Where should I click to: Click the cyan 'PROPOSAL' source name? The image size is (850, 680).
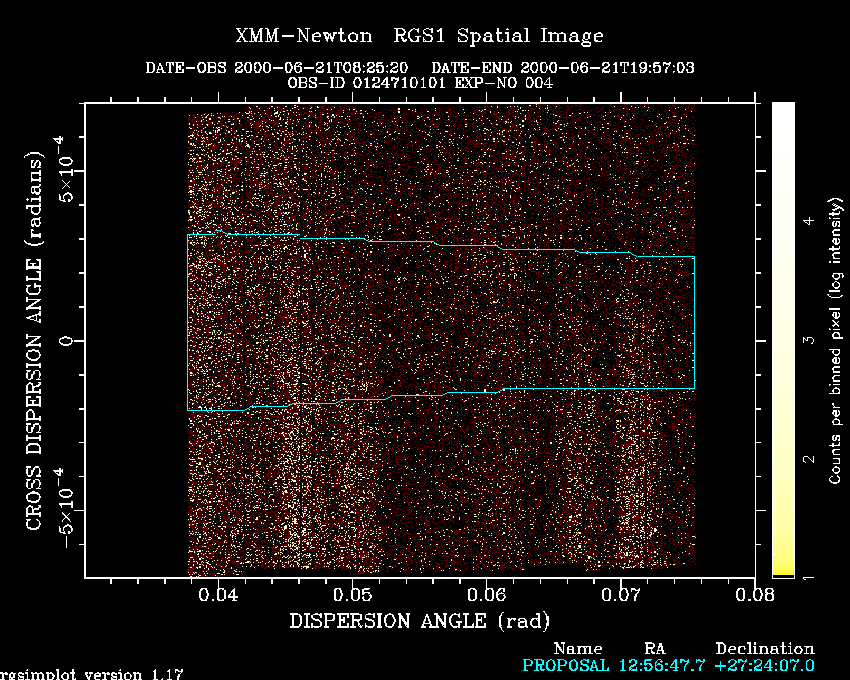[565, 665]
